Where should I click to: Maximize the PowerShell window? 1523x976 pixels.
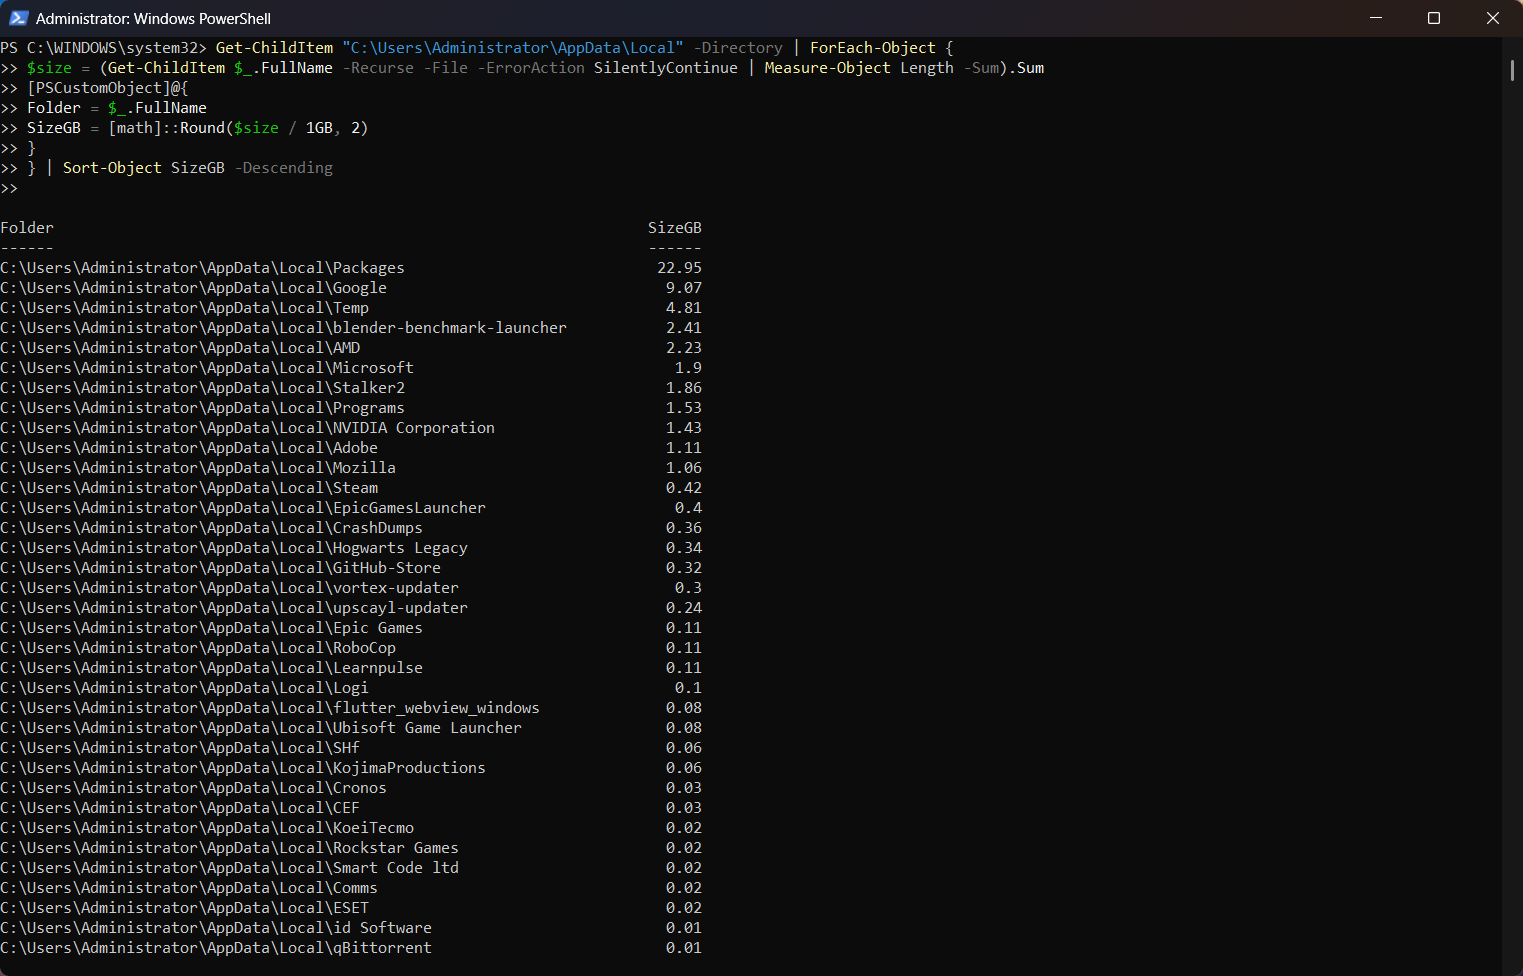click(1434, 18)
